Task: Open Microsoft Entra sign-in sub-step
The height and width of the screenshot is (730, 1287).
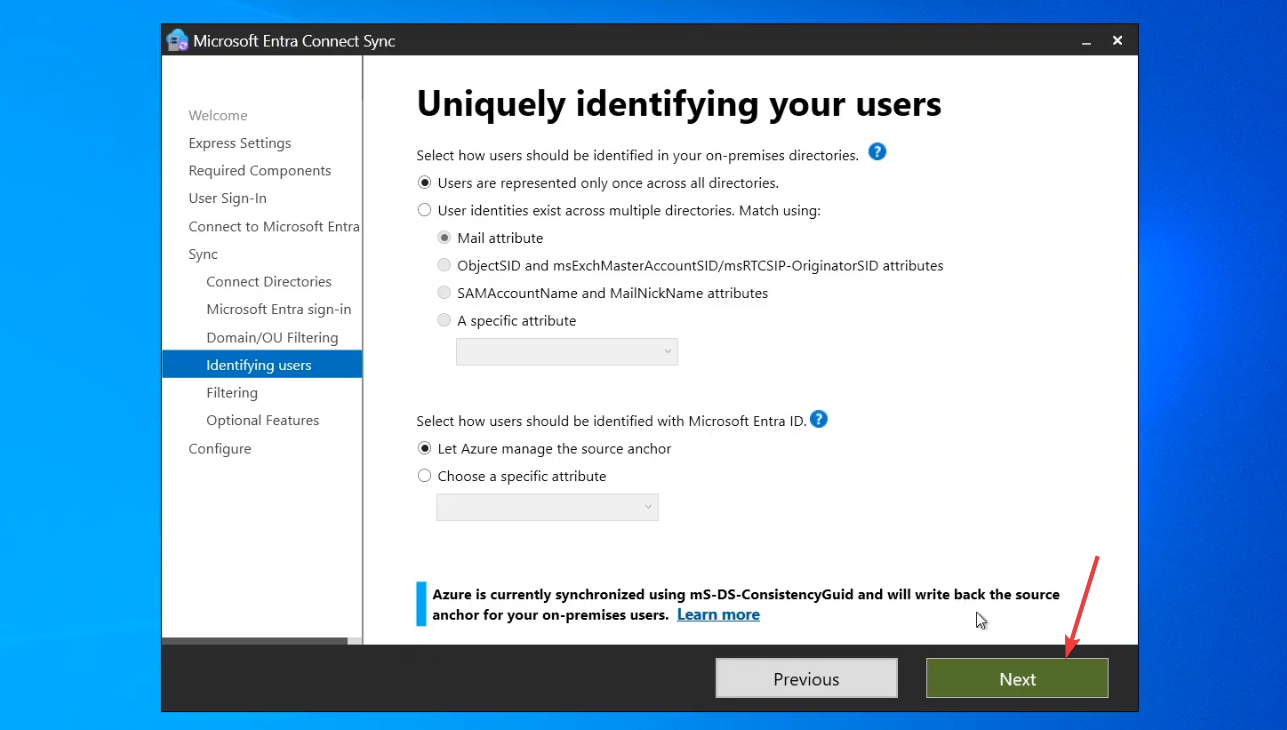Action: (279, 309)
